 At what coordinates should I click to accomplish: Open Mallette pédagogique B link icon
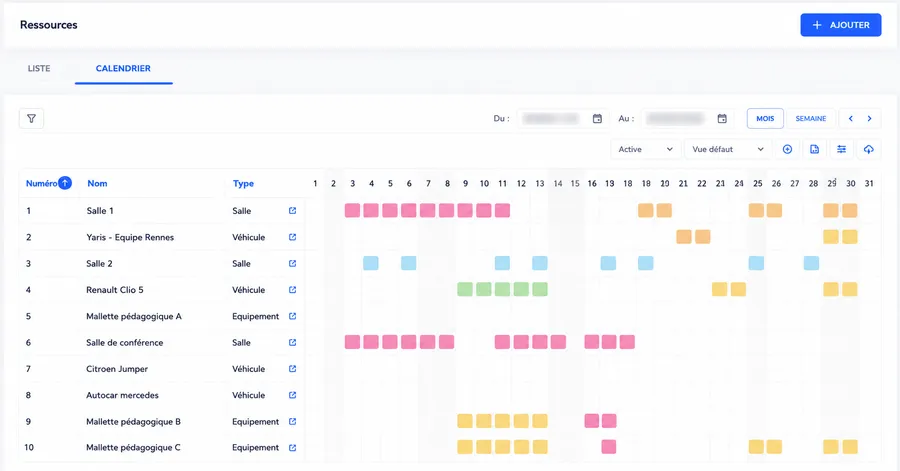tap(292, 422)
